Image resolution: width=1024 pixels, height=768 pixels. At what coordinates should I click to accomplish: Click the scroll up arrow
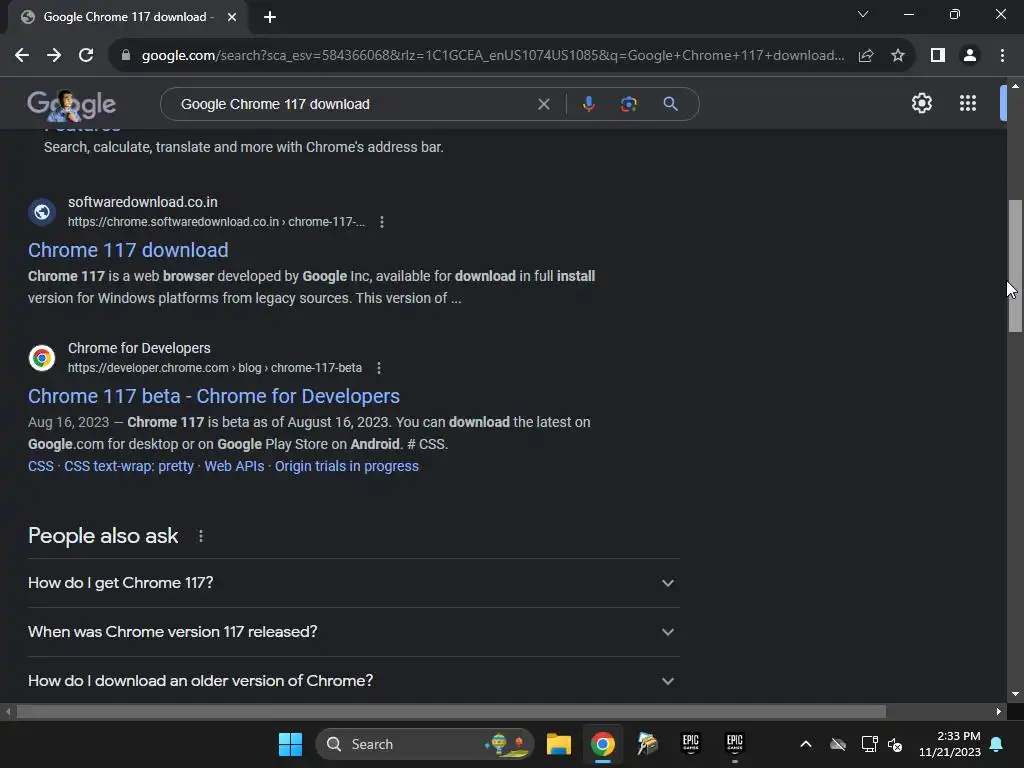click(1015, 86)
